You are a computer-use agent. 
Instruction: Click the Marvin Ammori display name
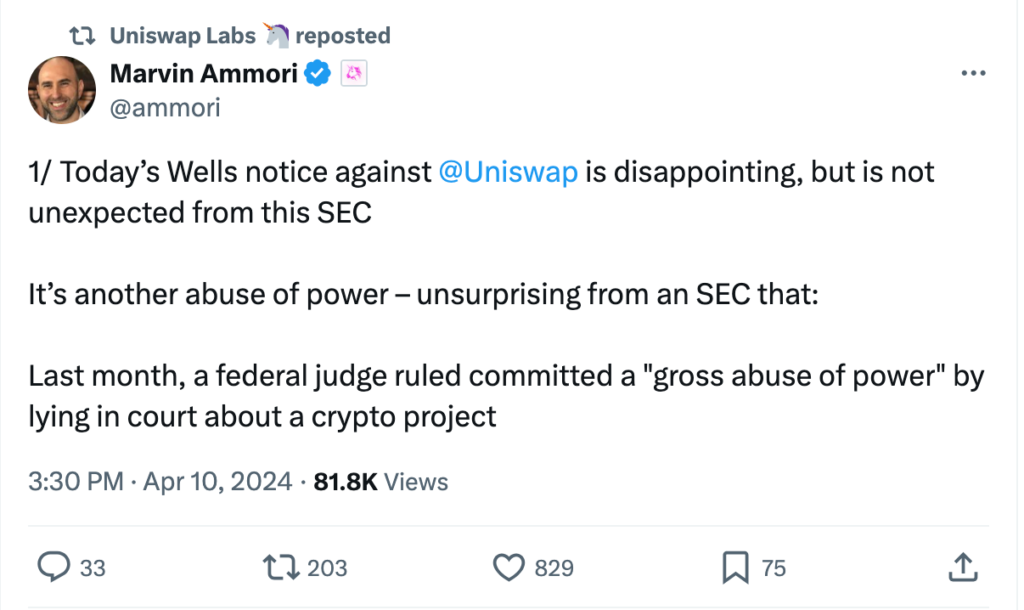click(203, 73)
